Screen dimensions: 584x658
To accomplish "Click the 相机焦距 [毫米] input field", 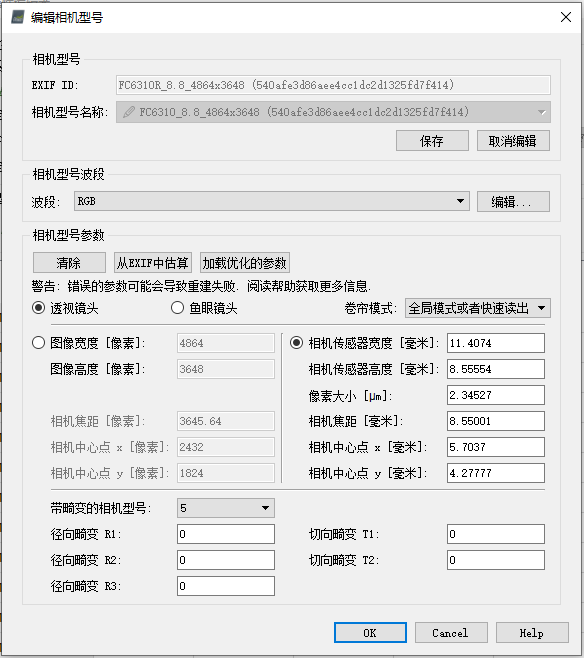I will tap(496, 421).
